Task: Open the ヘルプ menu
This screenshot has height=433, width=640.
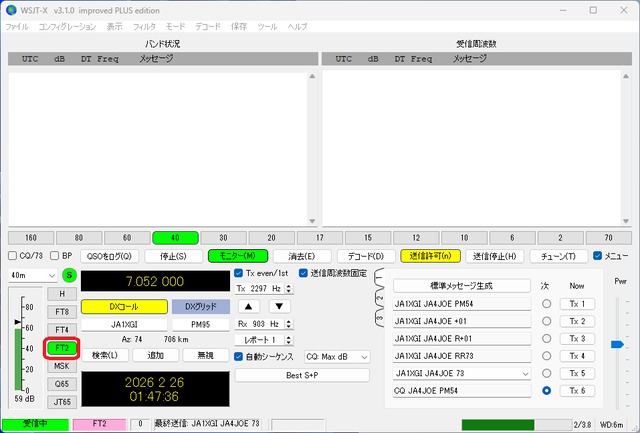Action: point(297,27)
